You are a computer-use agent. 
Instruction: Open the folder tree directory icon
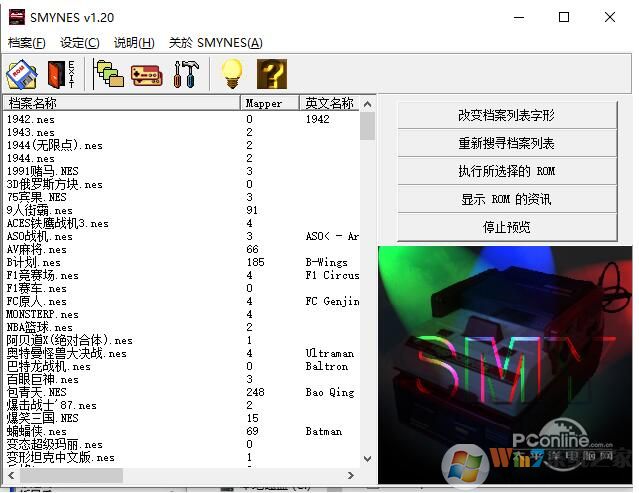tap(108, 74)
